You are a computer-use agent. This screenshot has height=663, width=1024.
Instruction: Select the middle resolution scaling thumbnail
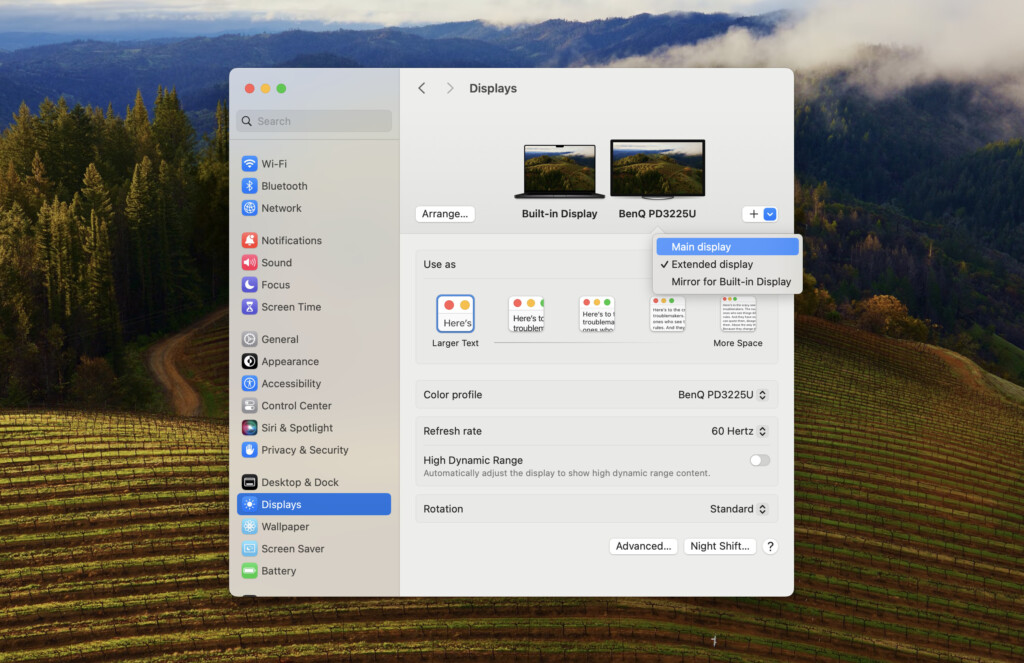point(597,314)
